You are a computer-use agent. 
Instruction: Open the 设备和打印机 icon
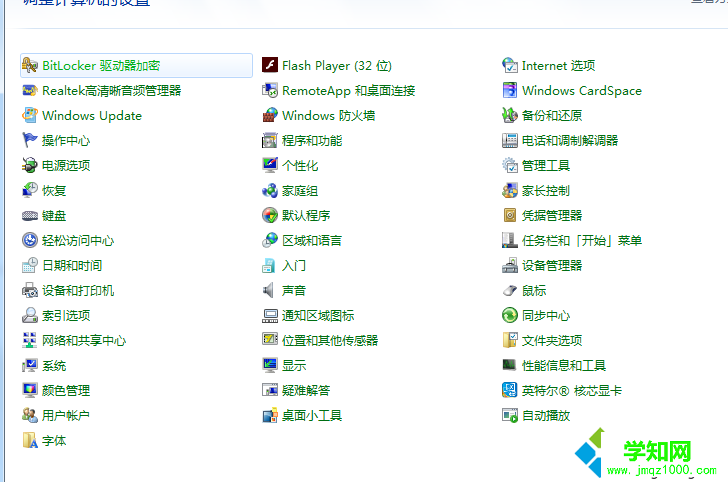pyautogui.click(x=30, y=291)
